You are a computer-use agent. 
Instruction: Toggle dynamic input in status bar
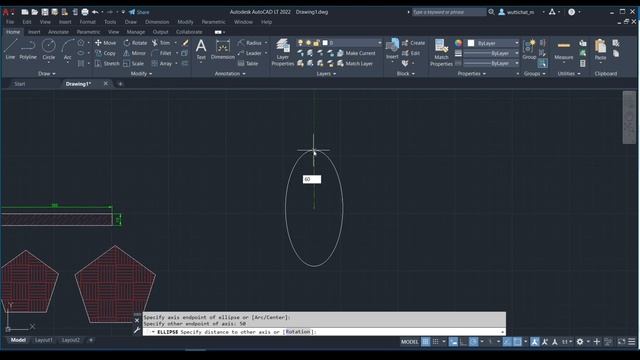(453, 342)
